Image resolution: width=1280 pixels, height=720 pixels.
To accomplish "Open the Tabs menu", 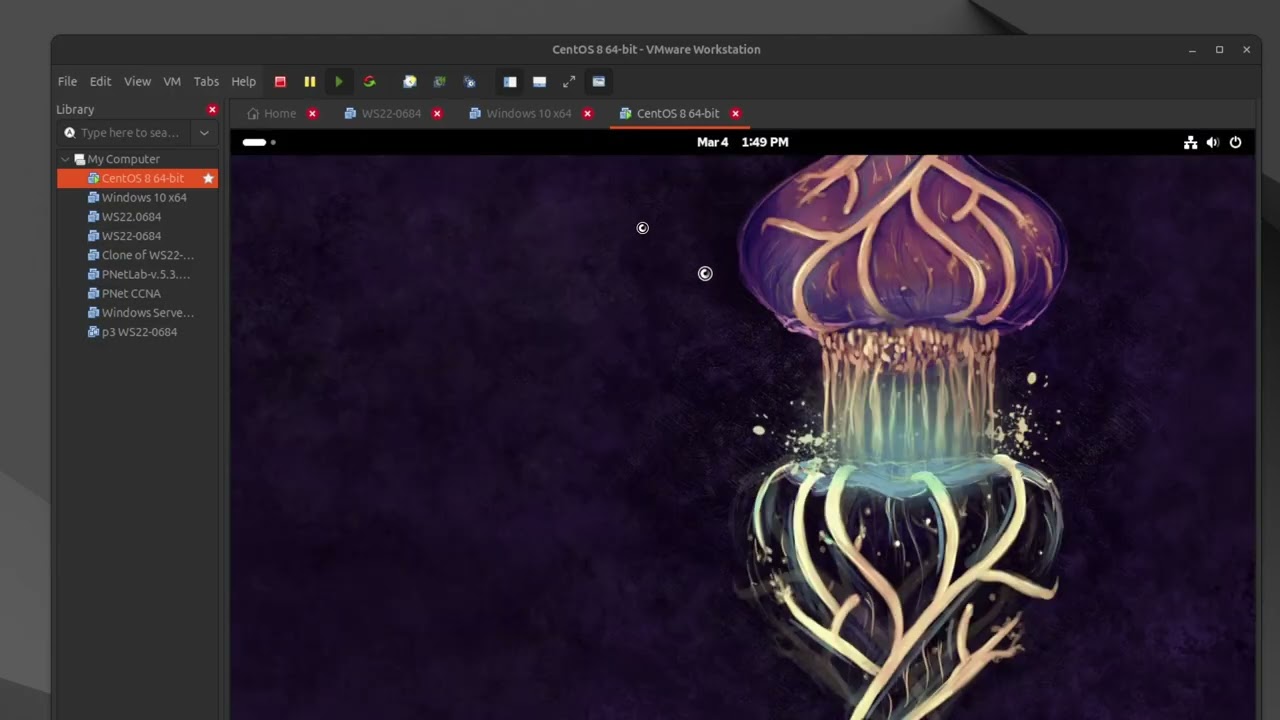I will (206, 82).
